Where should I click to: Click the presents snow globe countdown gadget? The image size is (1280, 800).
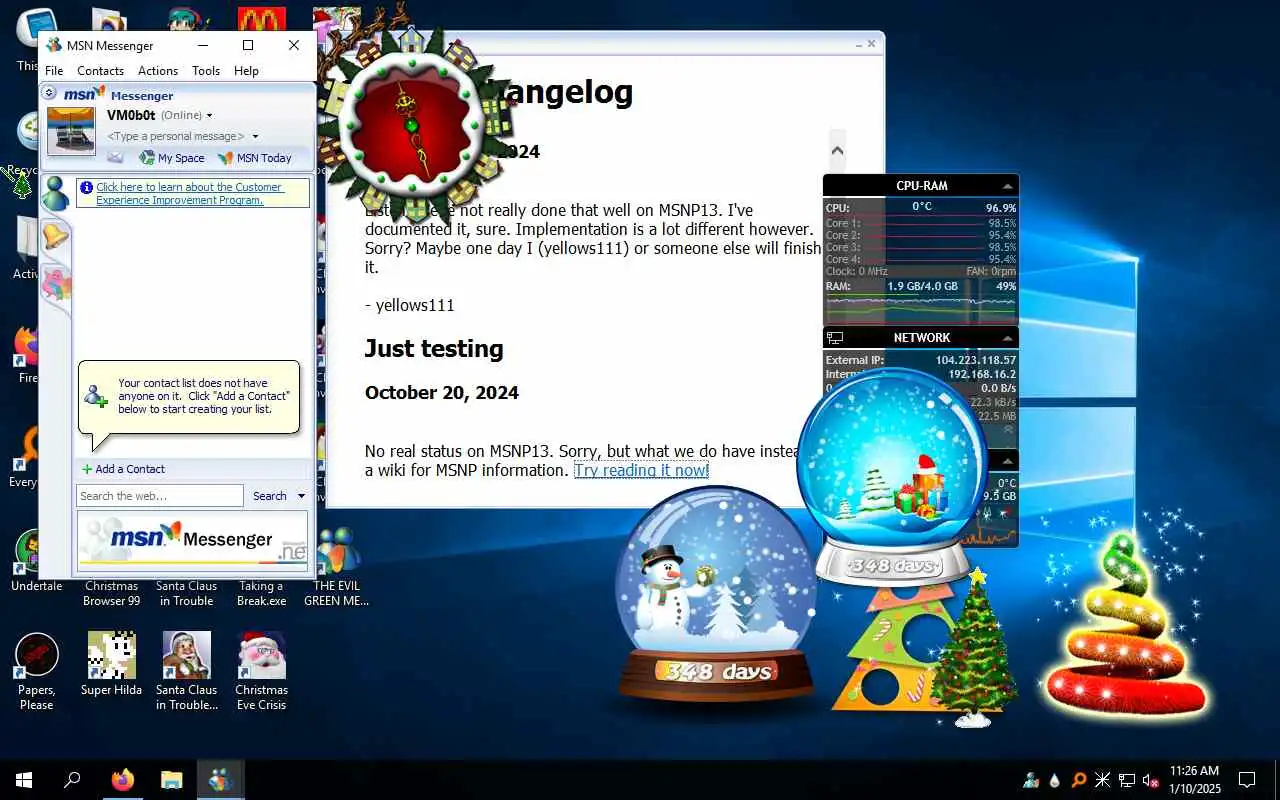893,476
